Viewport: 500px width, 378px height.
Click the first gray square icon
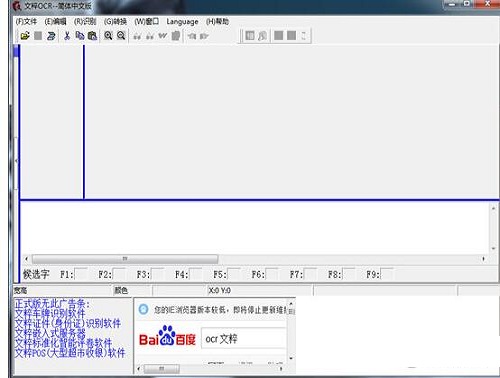[x=278, y=35]
